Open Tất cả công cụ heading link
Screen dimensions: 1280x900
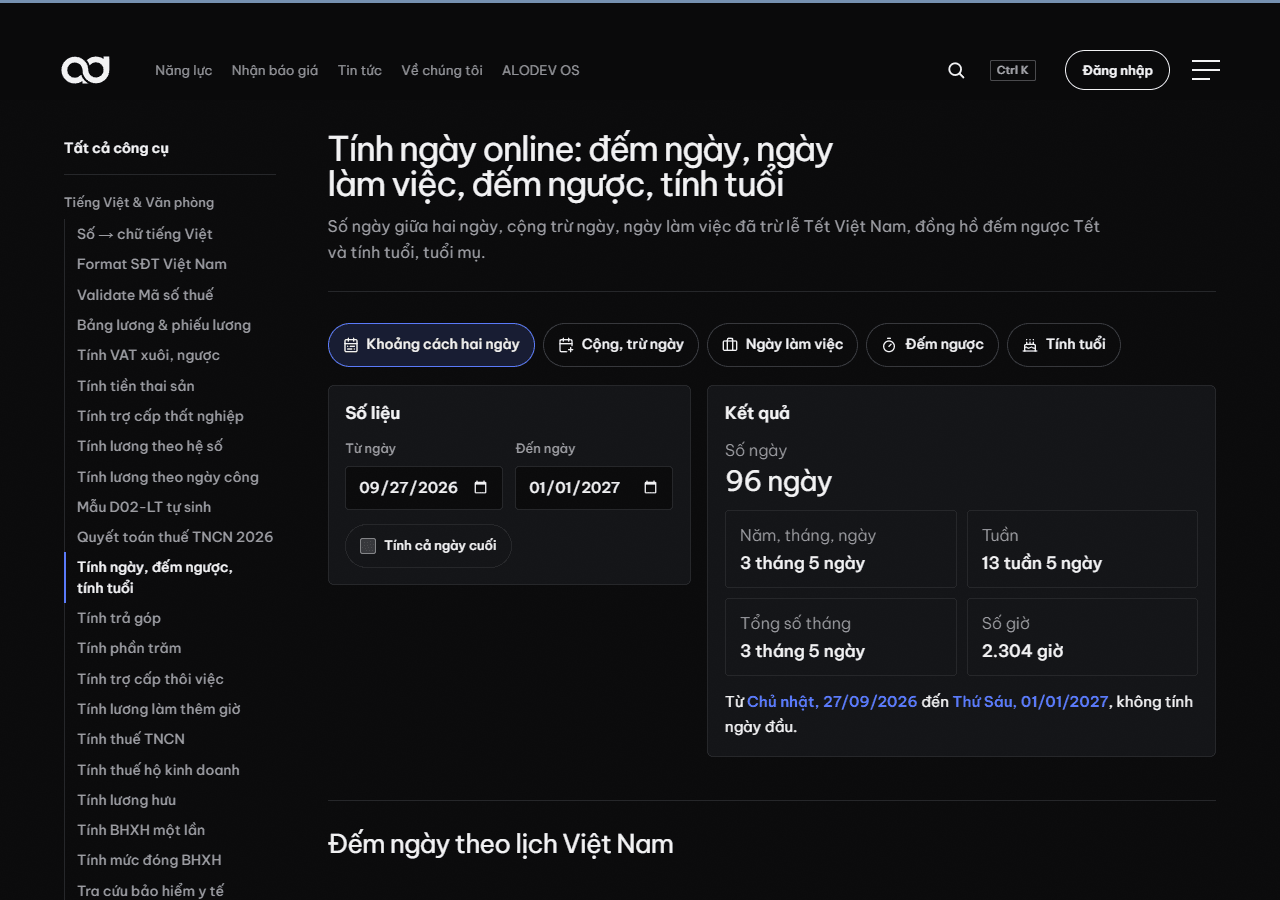click(116, 148)
